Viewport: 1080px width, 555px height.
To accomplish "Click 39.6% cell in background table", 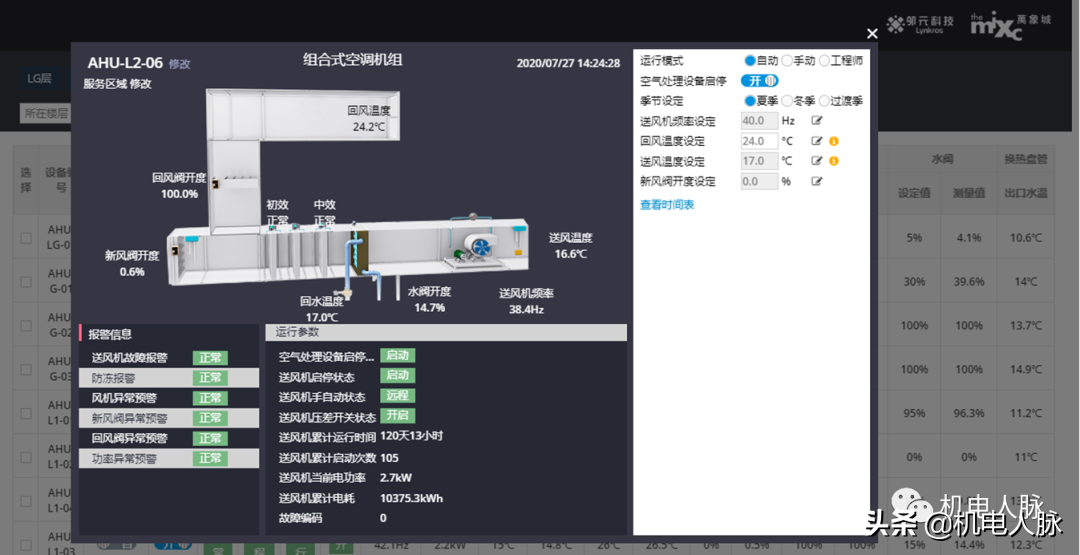I will pyautogui.click(x=968, y=282).
